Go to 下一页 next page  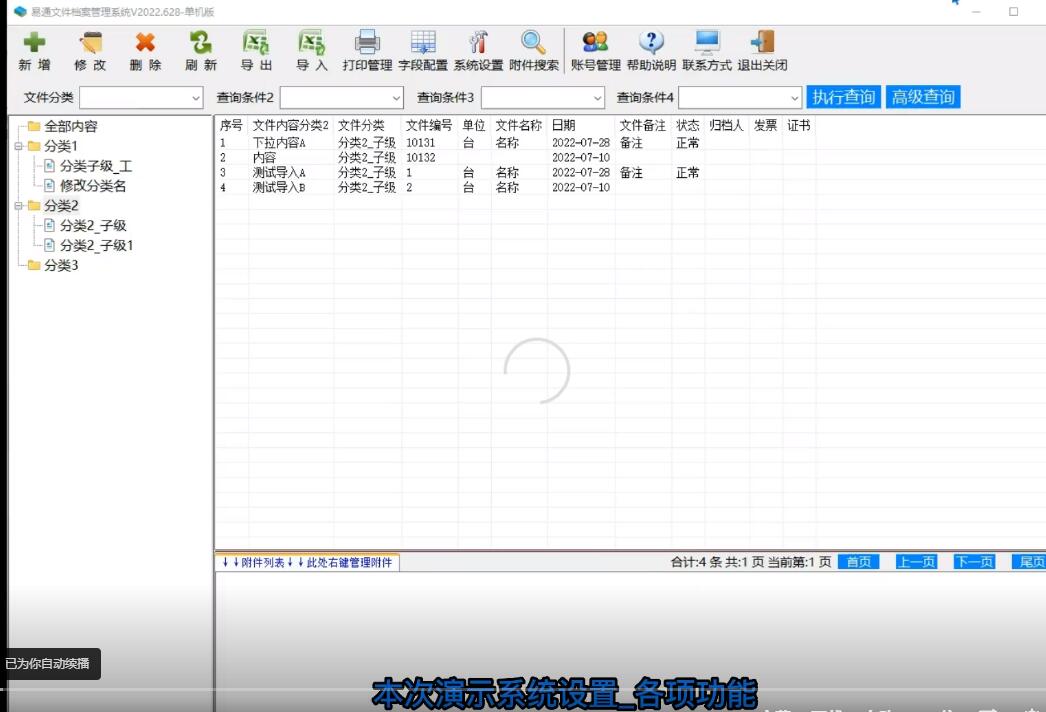point(974,562)
